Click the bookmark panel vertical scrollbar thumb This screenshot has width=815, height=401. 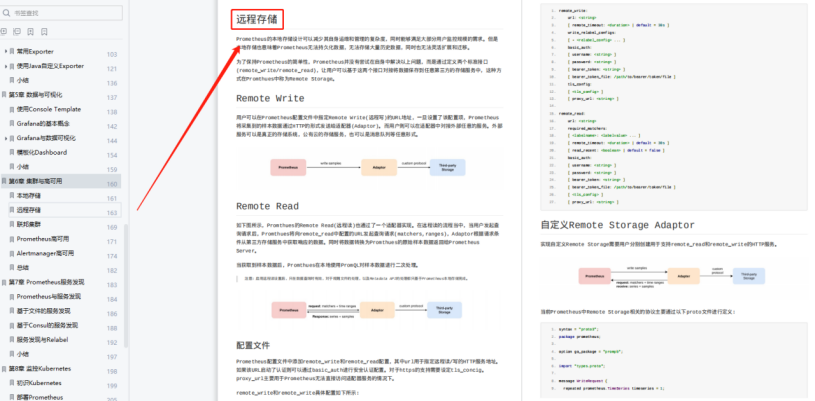pyautogui.click(x=126, y=286)
